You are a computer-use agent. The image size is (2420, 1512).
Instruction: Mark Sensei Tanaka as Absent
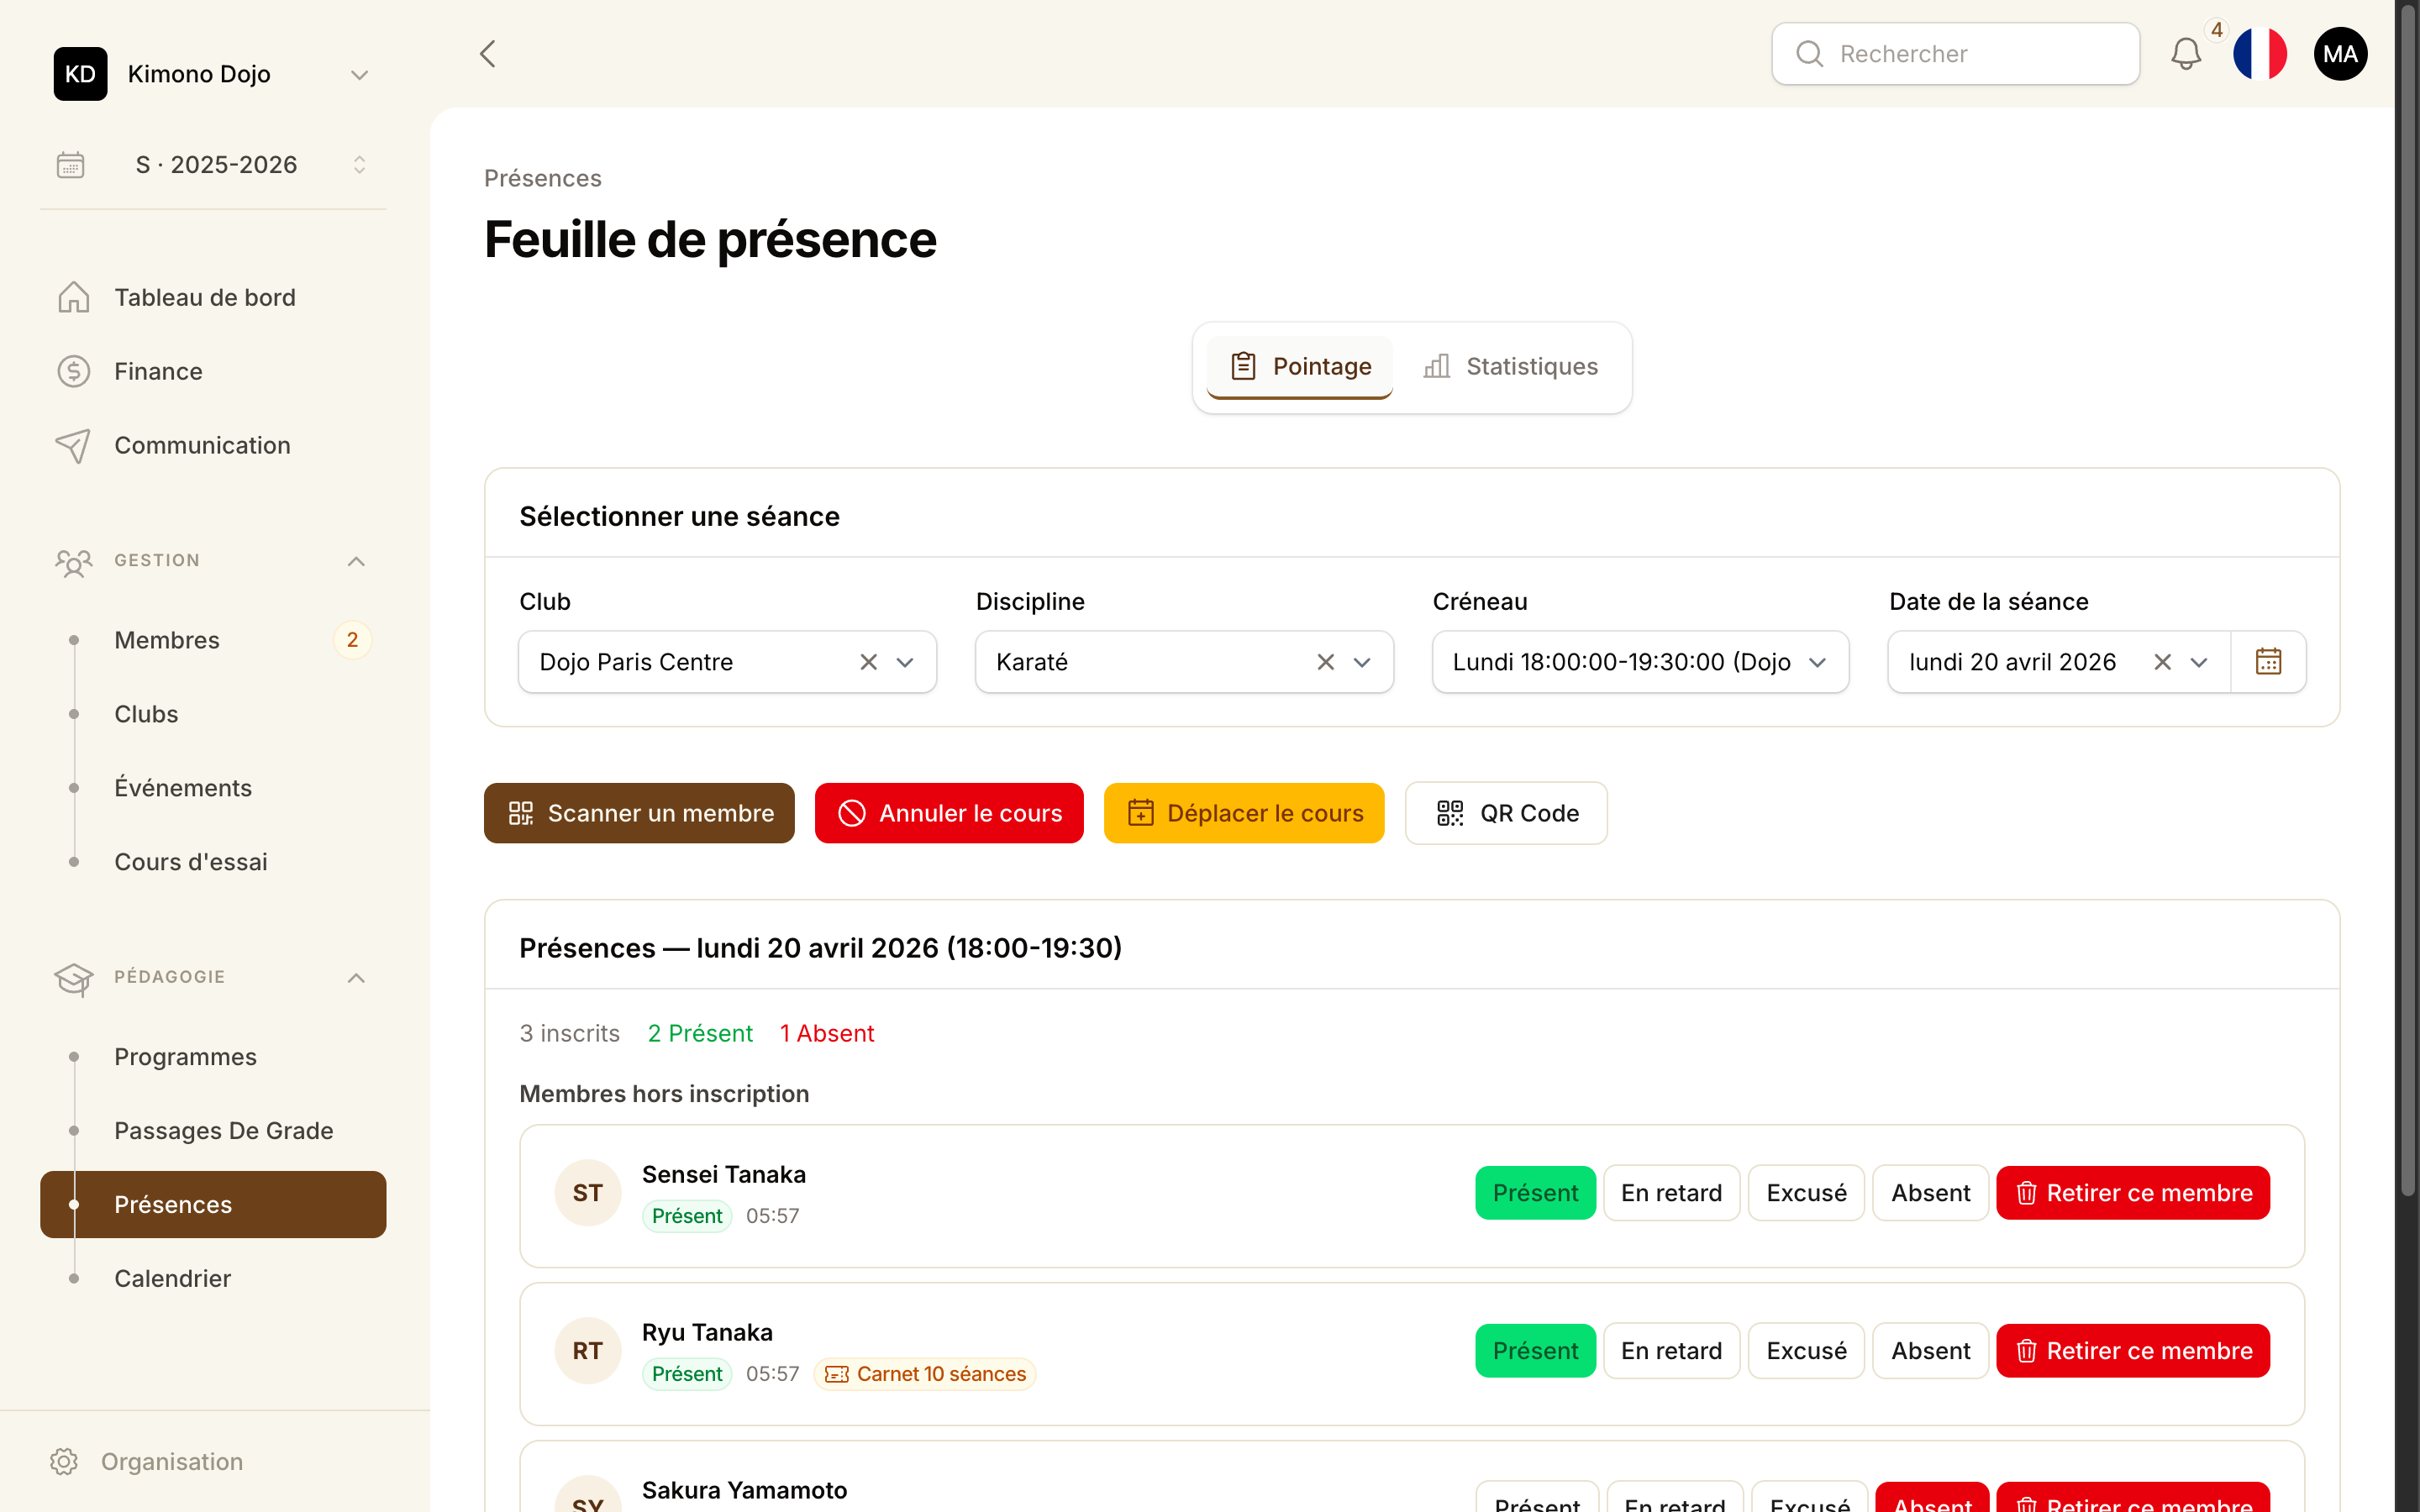(x=1929, y=1192)
